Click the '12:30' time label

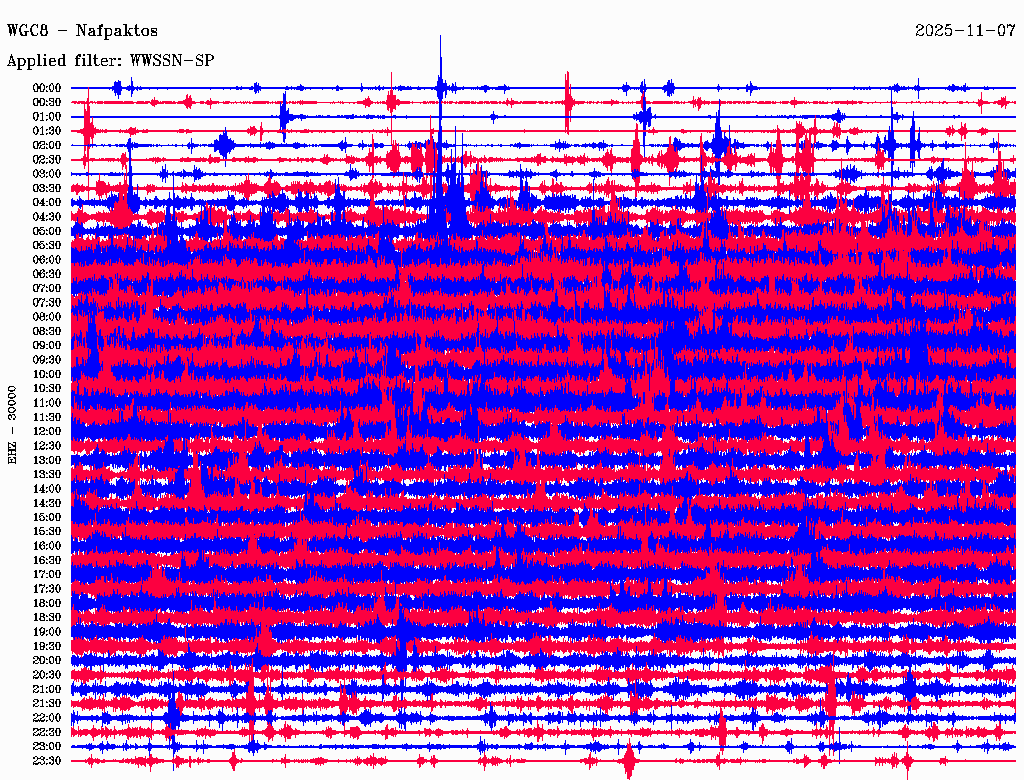47,446
